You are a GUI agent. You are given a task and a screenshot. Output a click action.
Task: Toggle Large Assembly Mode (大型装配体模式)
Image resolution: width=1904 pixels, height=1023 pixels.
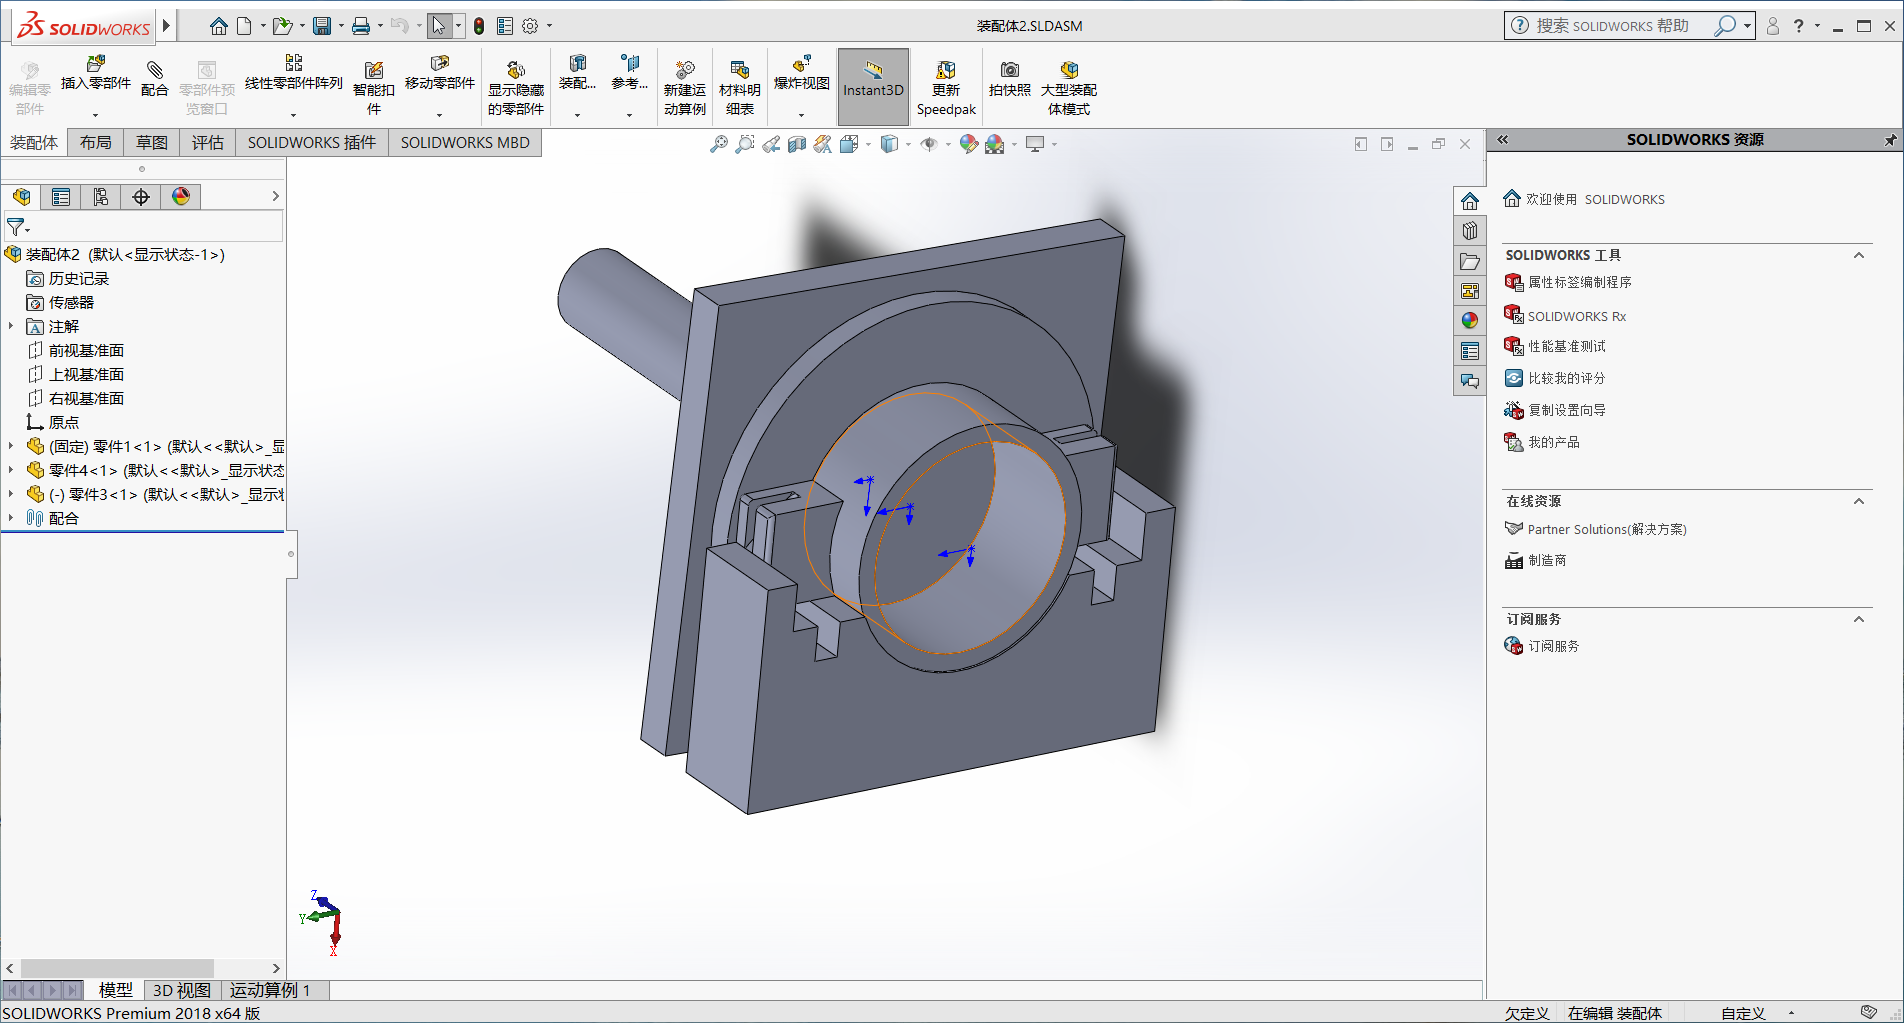click(x=1069, y=71)
